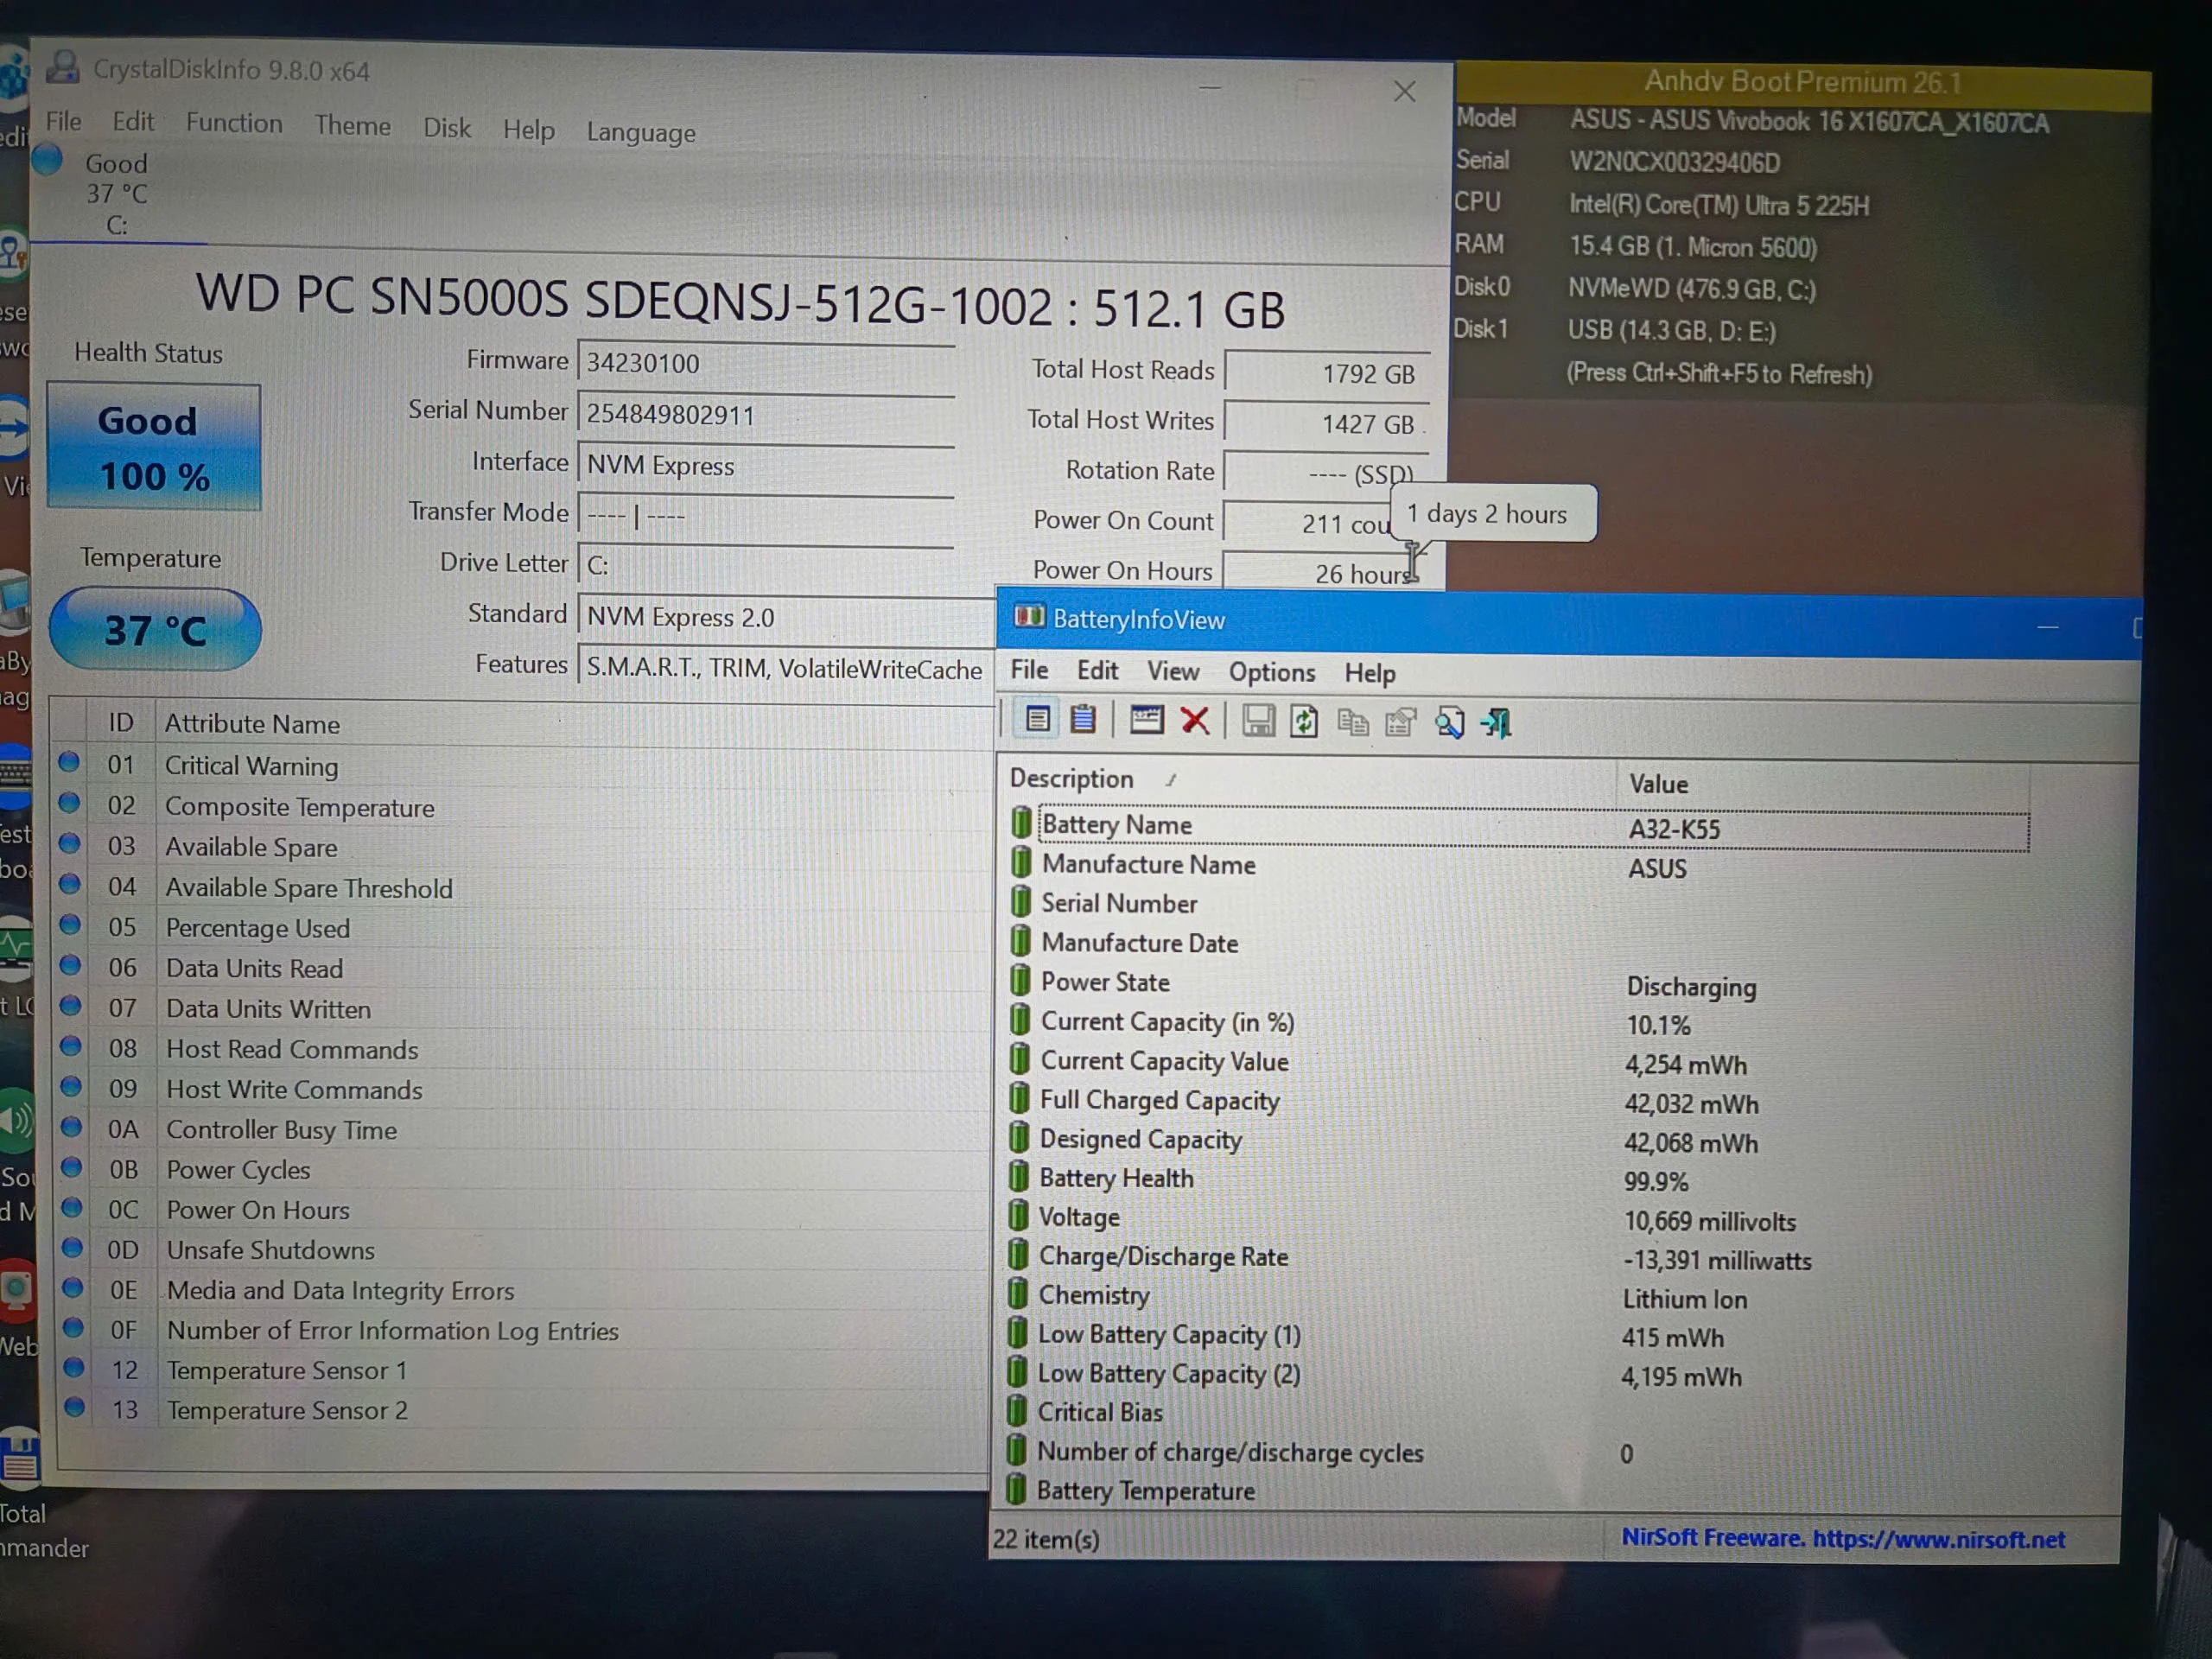This screenshot has height=1659, width=2212.
Task: Click the blue status circle beside Temperature Sensor 2
Action: [73, 1407]
